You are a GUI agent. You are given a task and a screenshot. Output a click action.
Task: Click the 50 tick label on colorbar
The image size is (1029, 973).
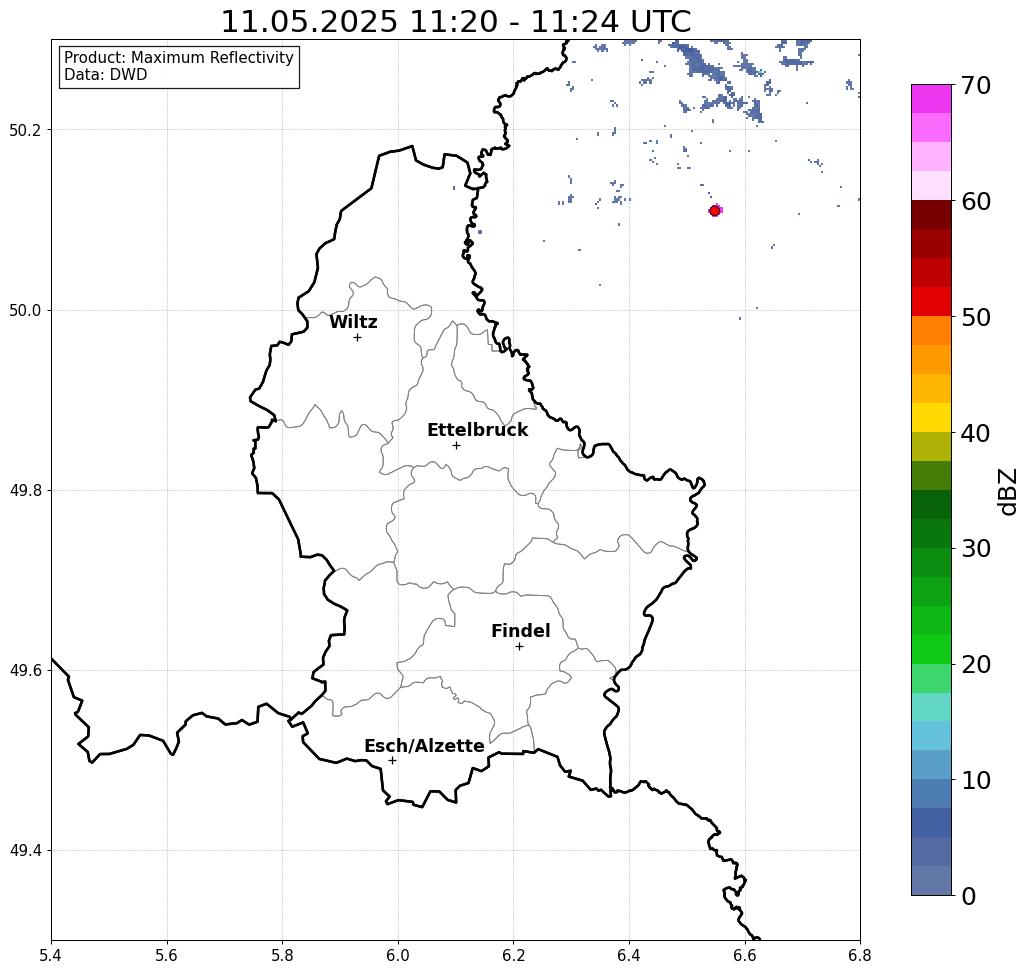[x=976, y=317]
